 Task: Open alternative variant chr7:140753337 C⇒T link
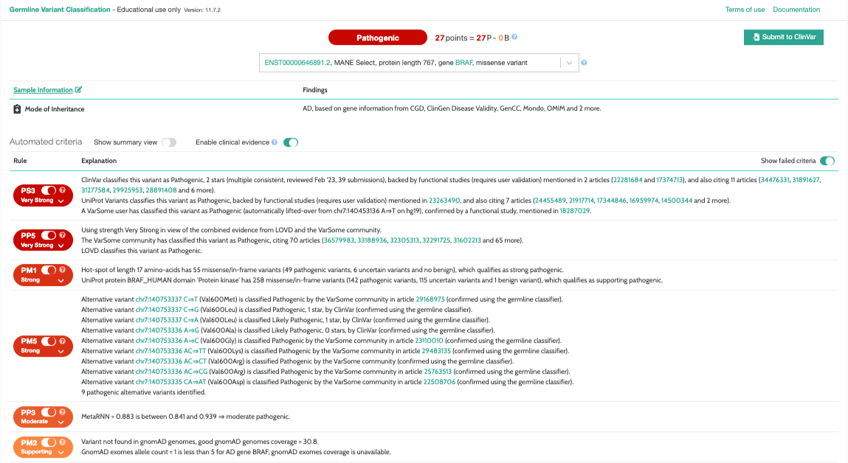tap(167, 299)
